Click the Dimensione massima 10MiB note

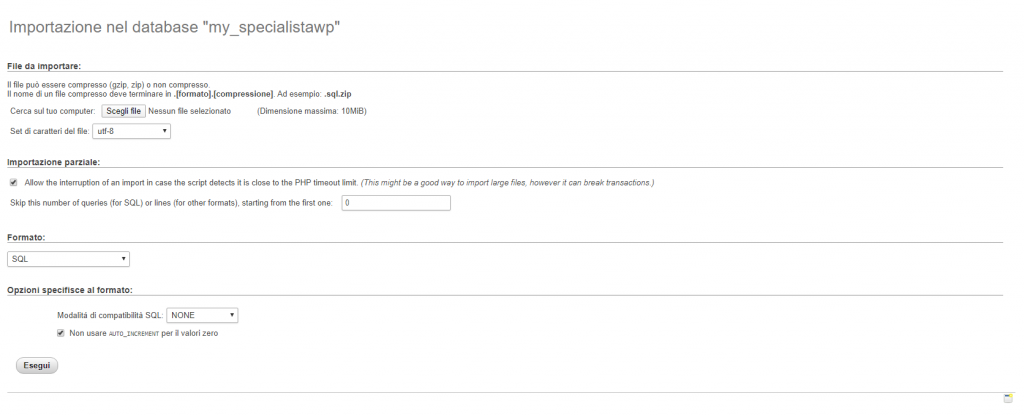click(312, 111)
